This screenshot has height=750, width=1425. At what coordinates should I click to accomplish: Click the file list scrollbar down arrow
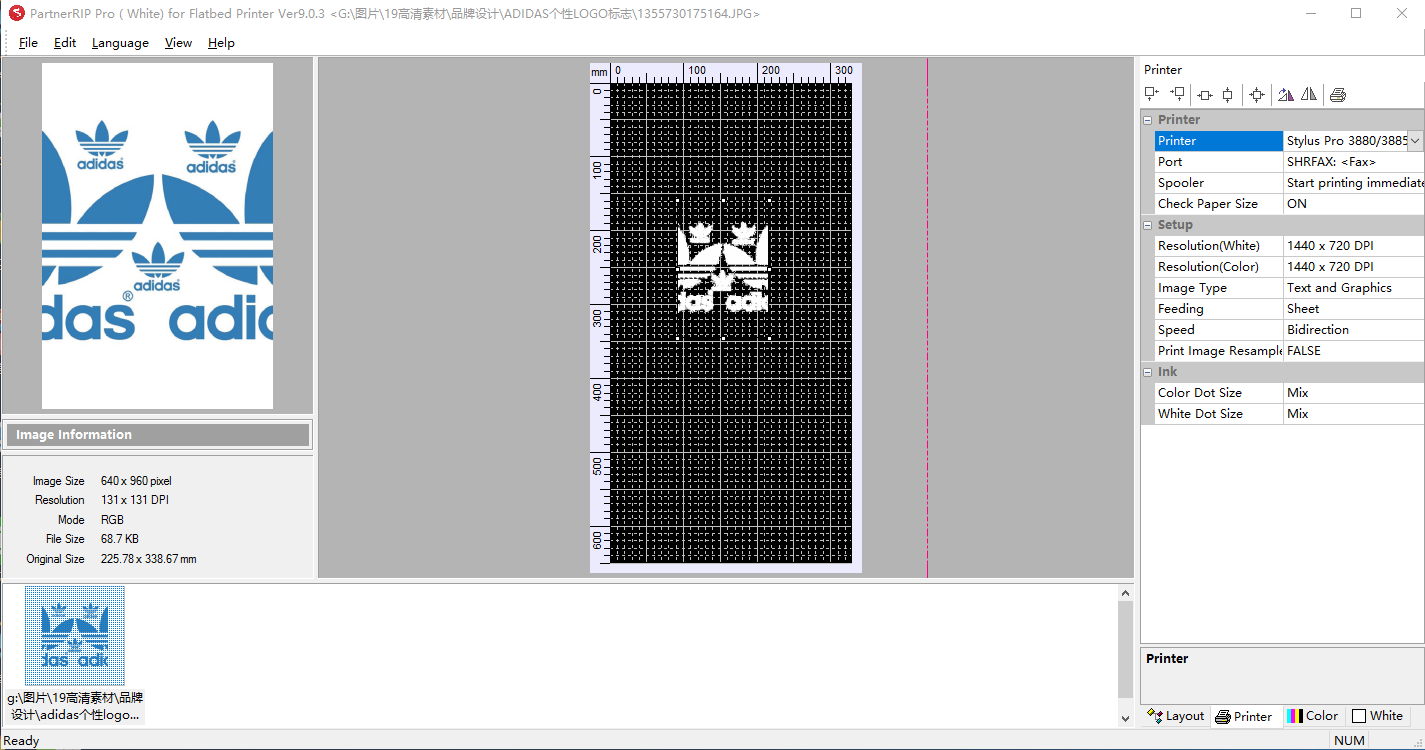[x=1125, y=718]
